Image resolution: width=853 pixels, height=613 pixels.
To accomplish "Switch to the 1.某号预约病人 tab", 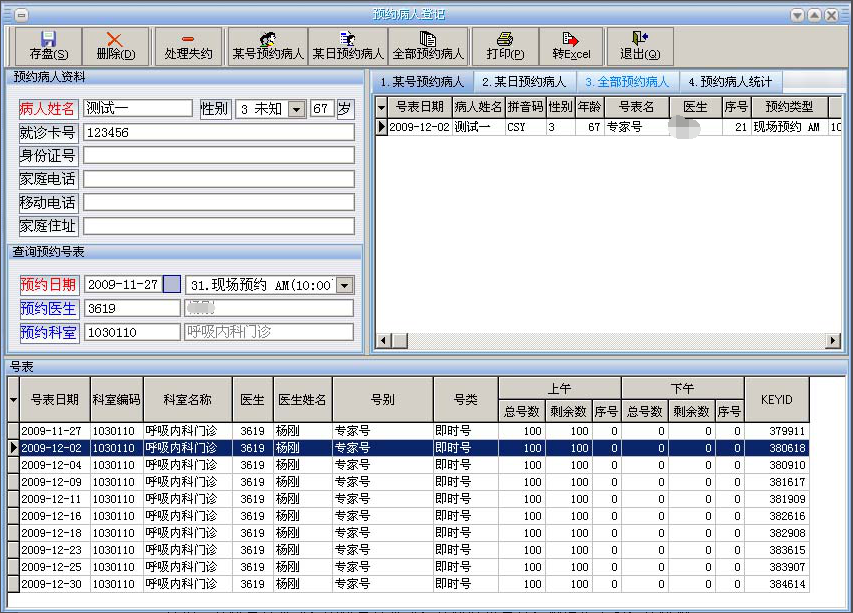I will (x=422, y=82).
